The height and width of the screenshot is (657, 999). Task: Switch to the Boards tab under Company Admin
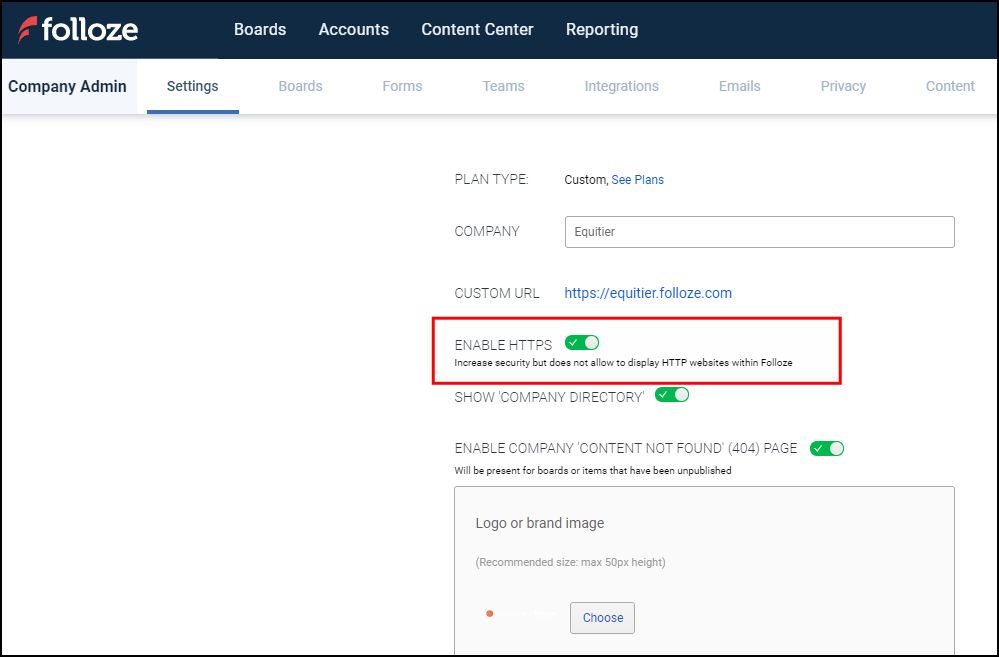[x=300, y=86]
